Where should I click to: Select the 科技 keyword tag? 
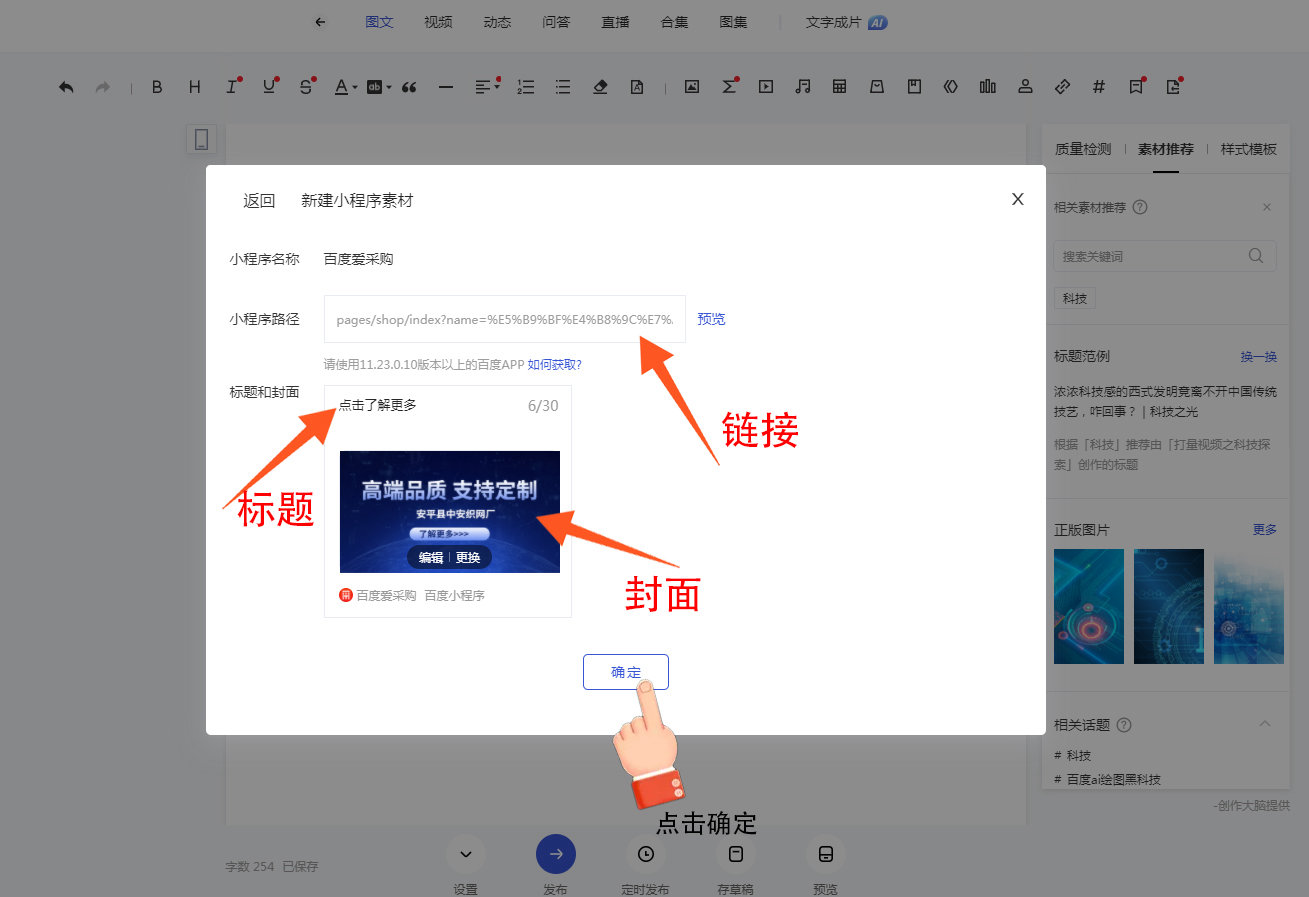(1075, 299)
